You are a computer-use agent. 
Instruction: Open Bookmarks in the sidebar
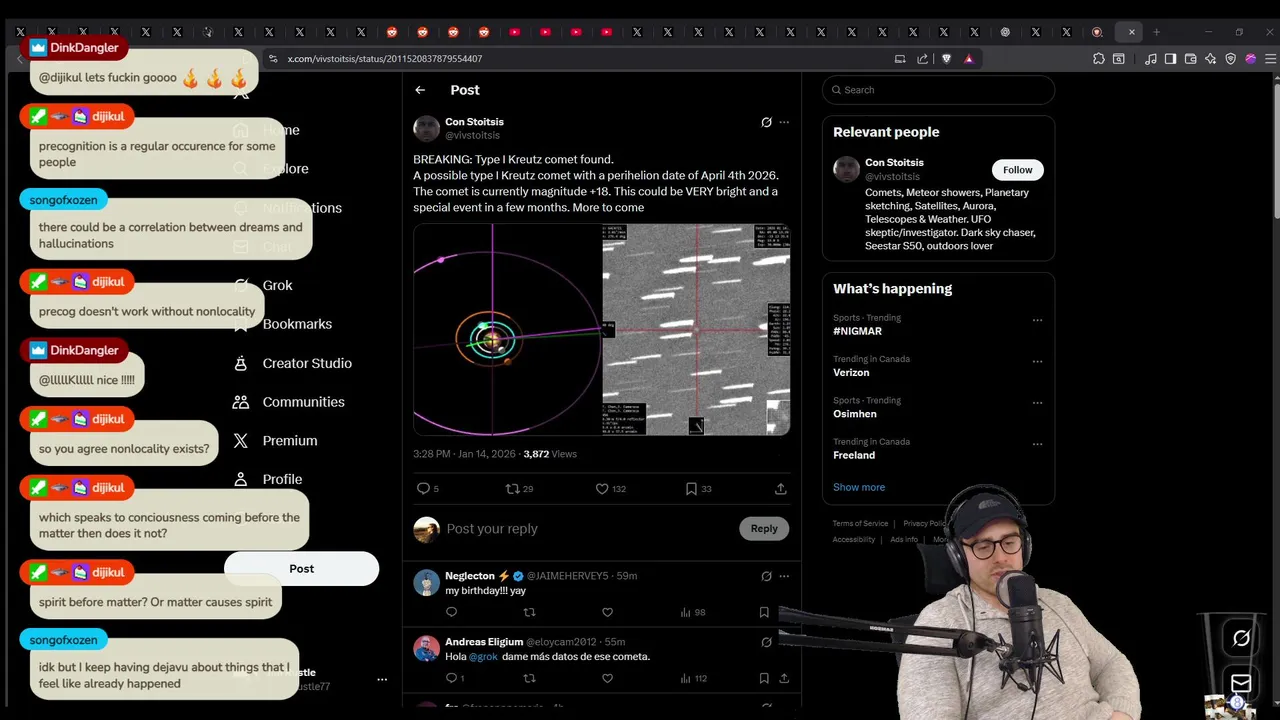click(x=283, y=324)
